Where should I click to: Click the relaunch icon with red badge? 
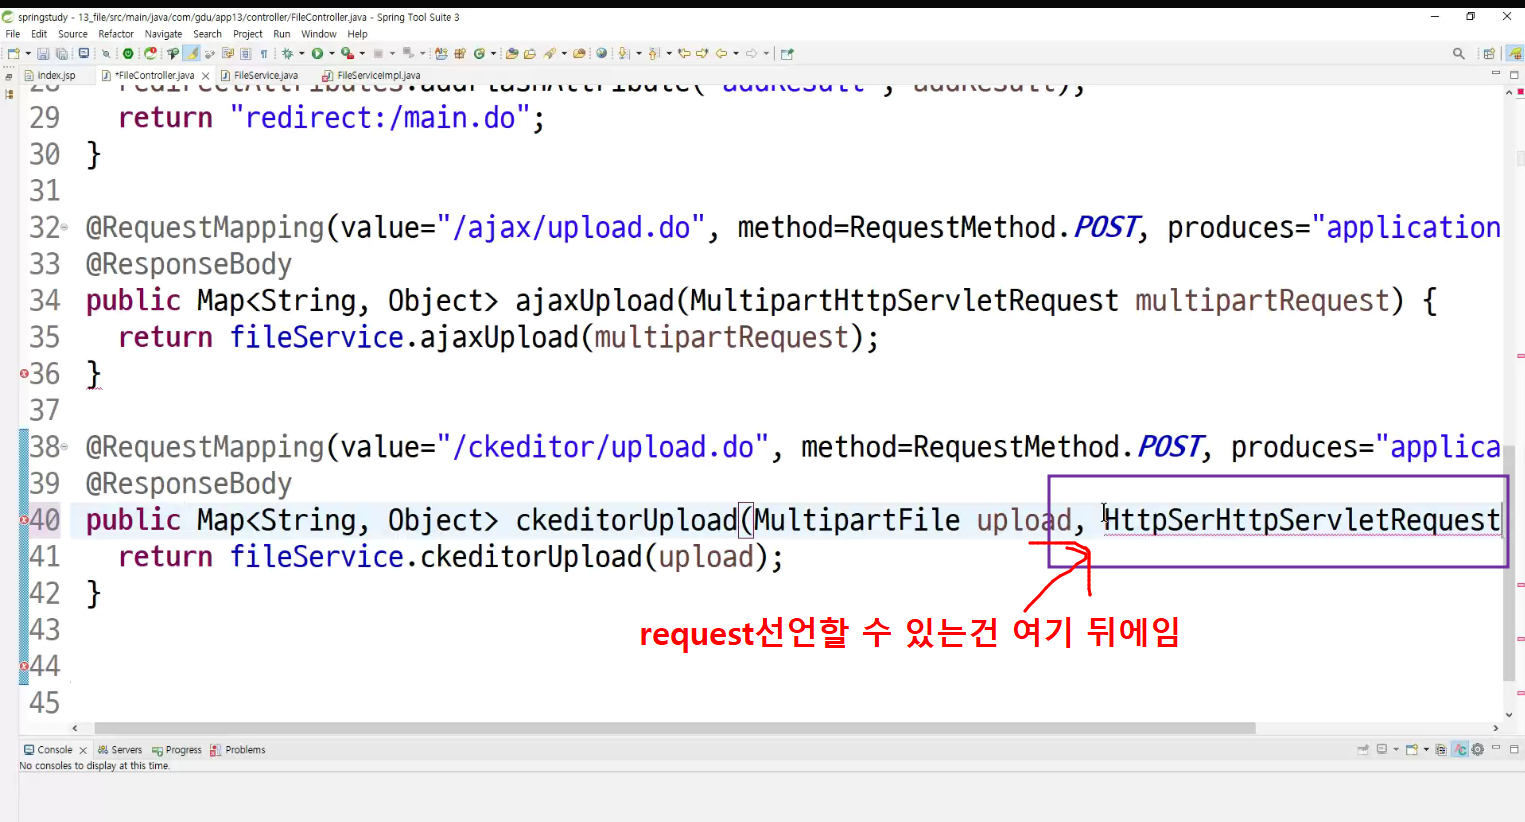[150, 53]
